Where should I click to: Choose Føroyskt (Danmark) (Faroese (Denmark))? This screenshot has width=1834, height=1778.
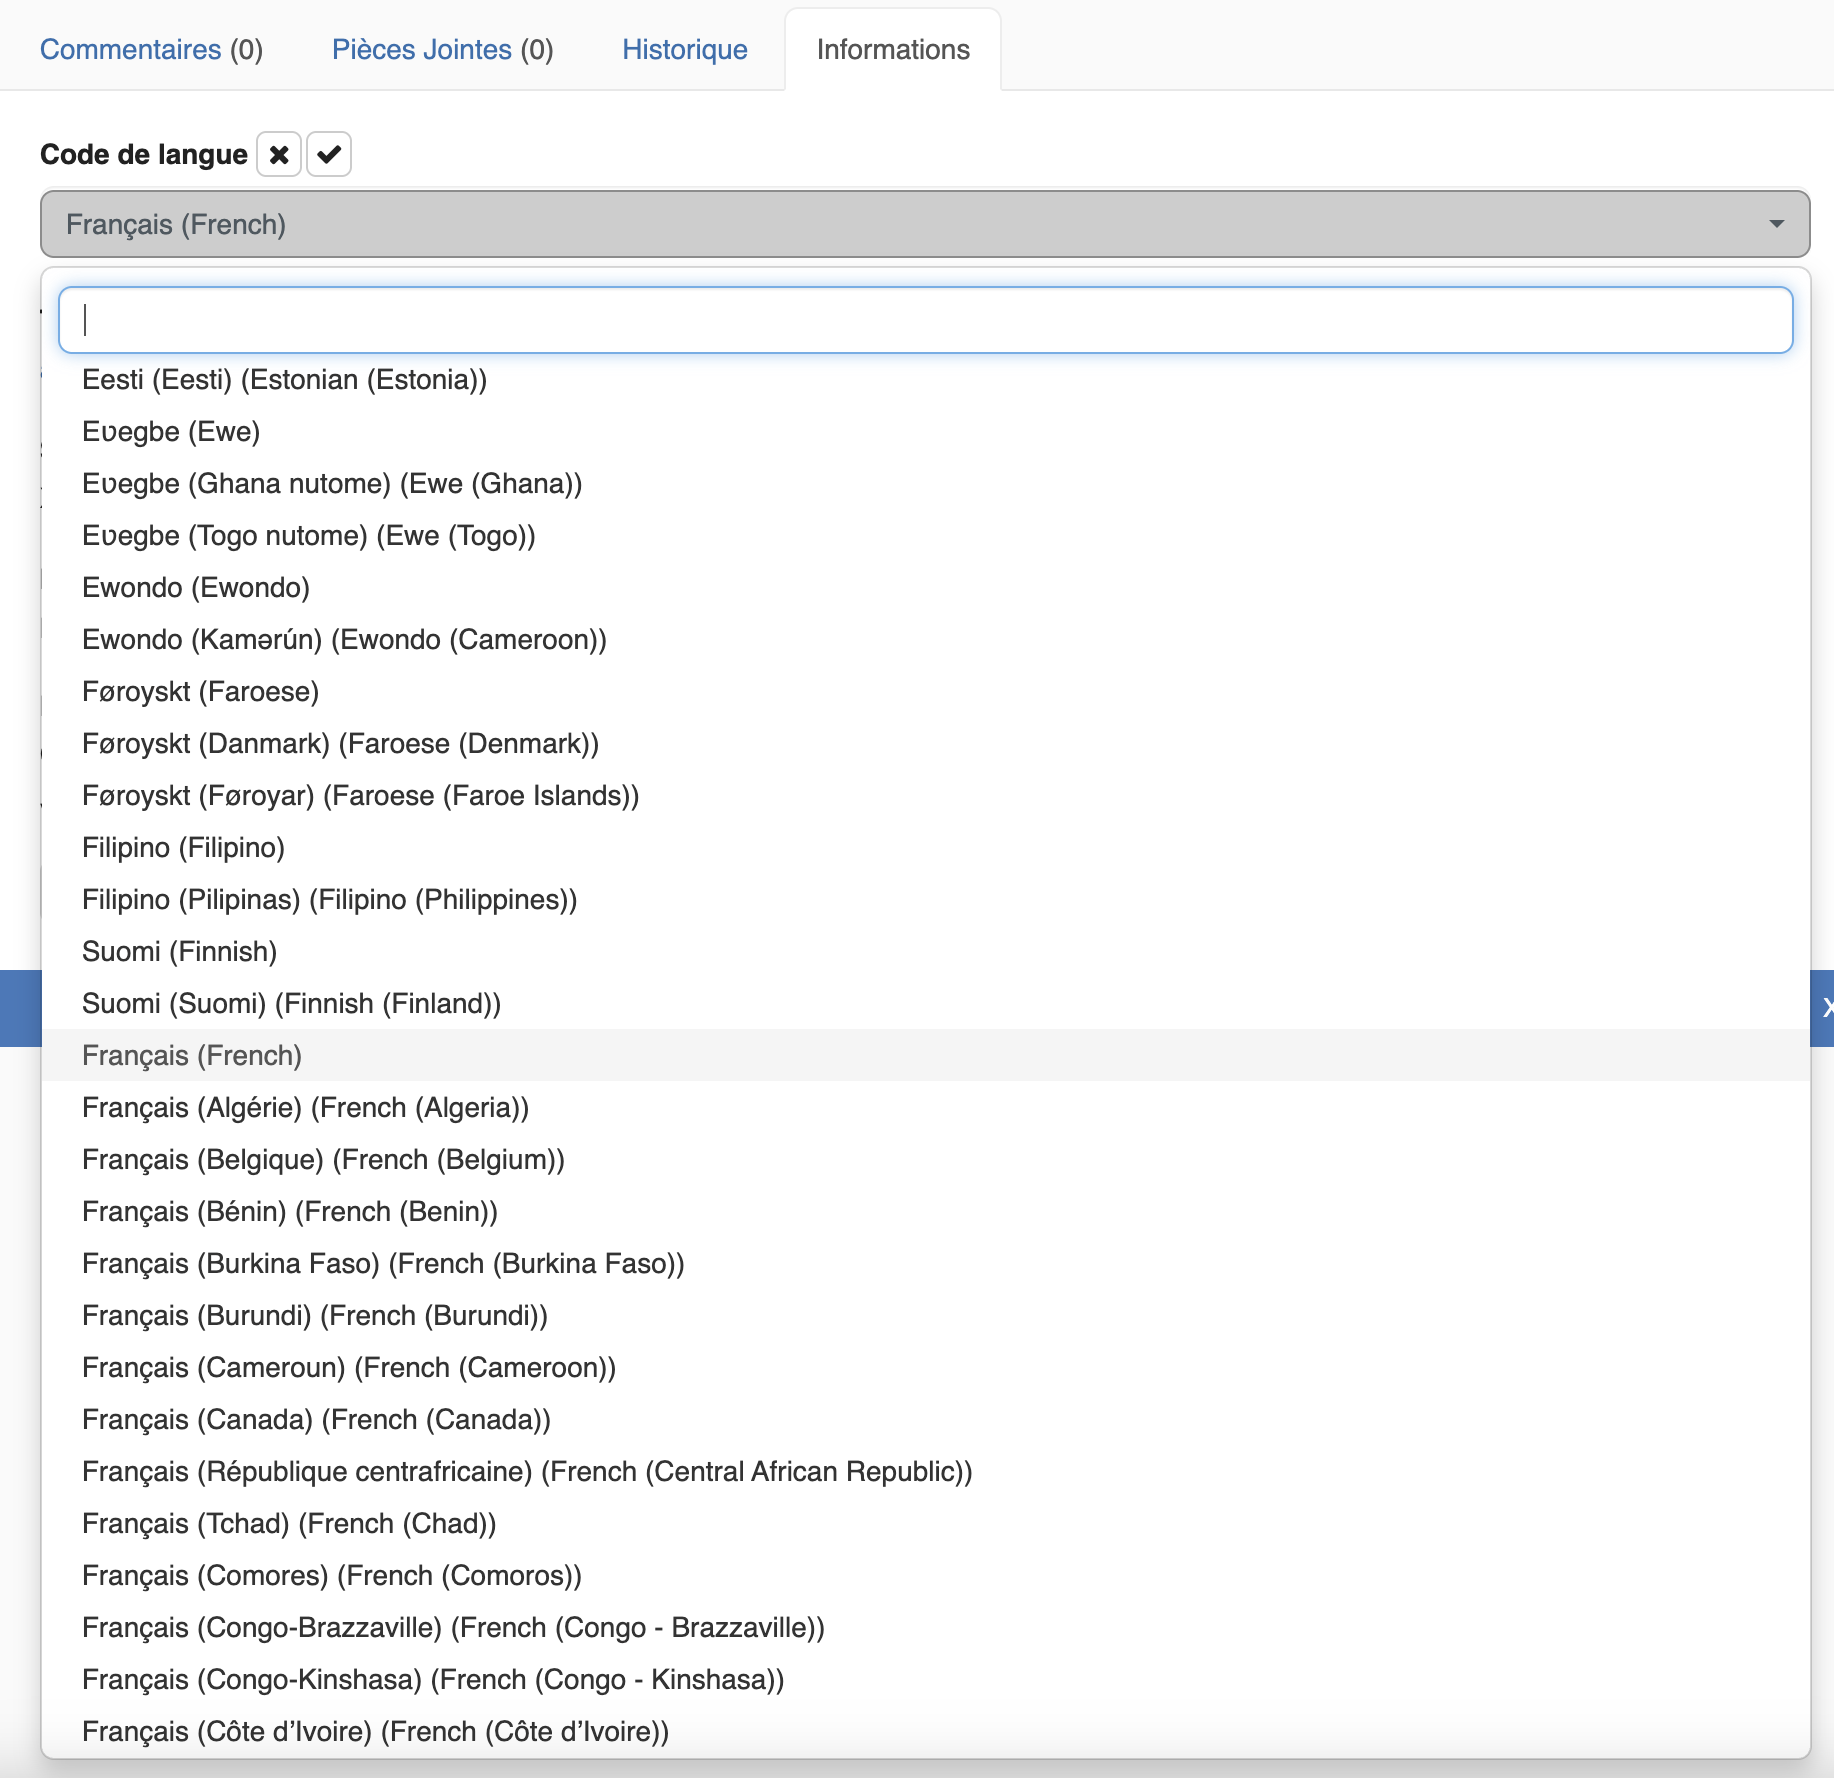click(x=925, y=744)
